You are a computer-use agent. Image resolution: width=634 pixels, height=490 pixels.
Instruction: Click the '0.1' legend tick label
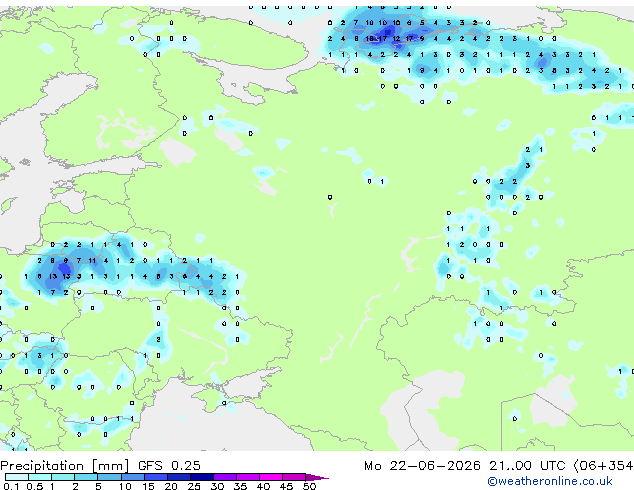pos(11,486)
